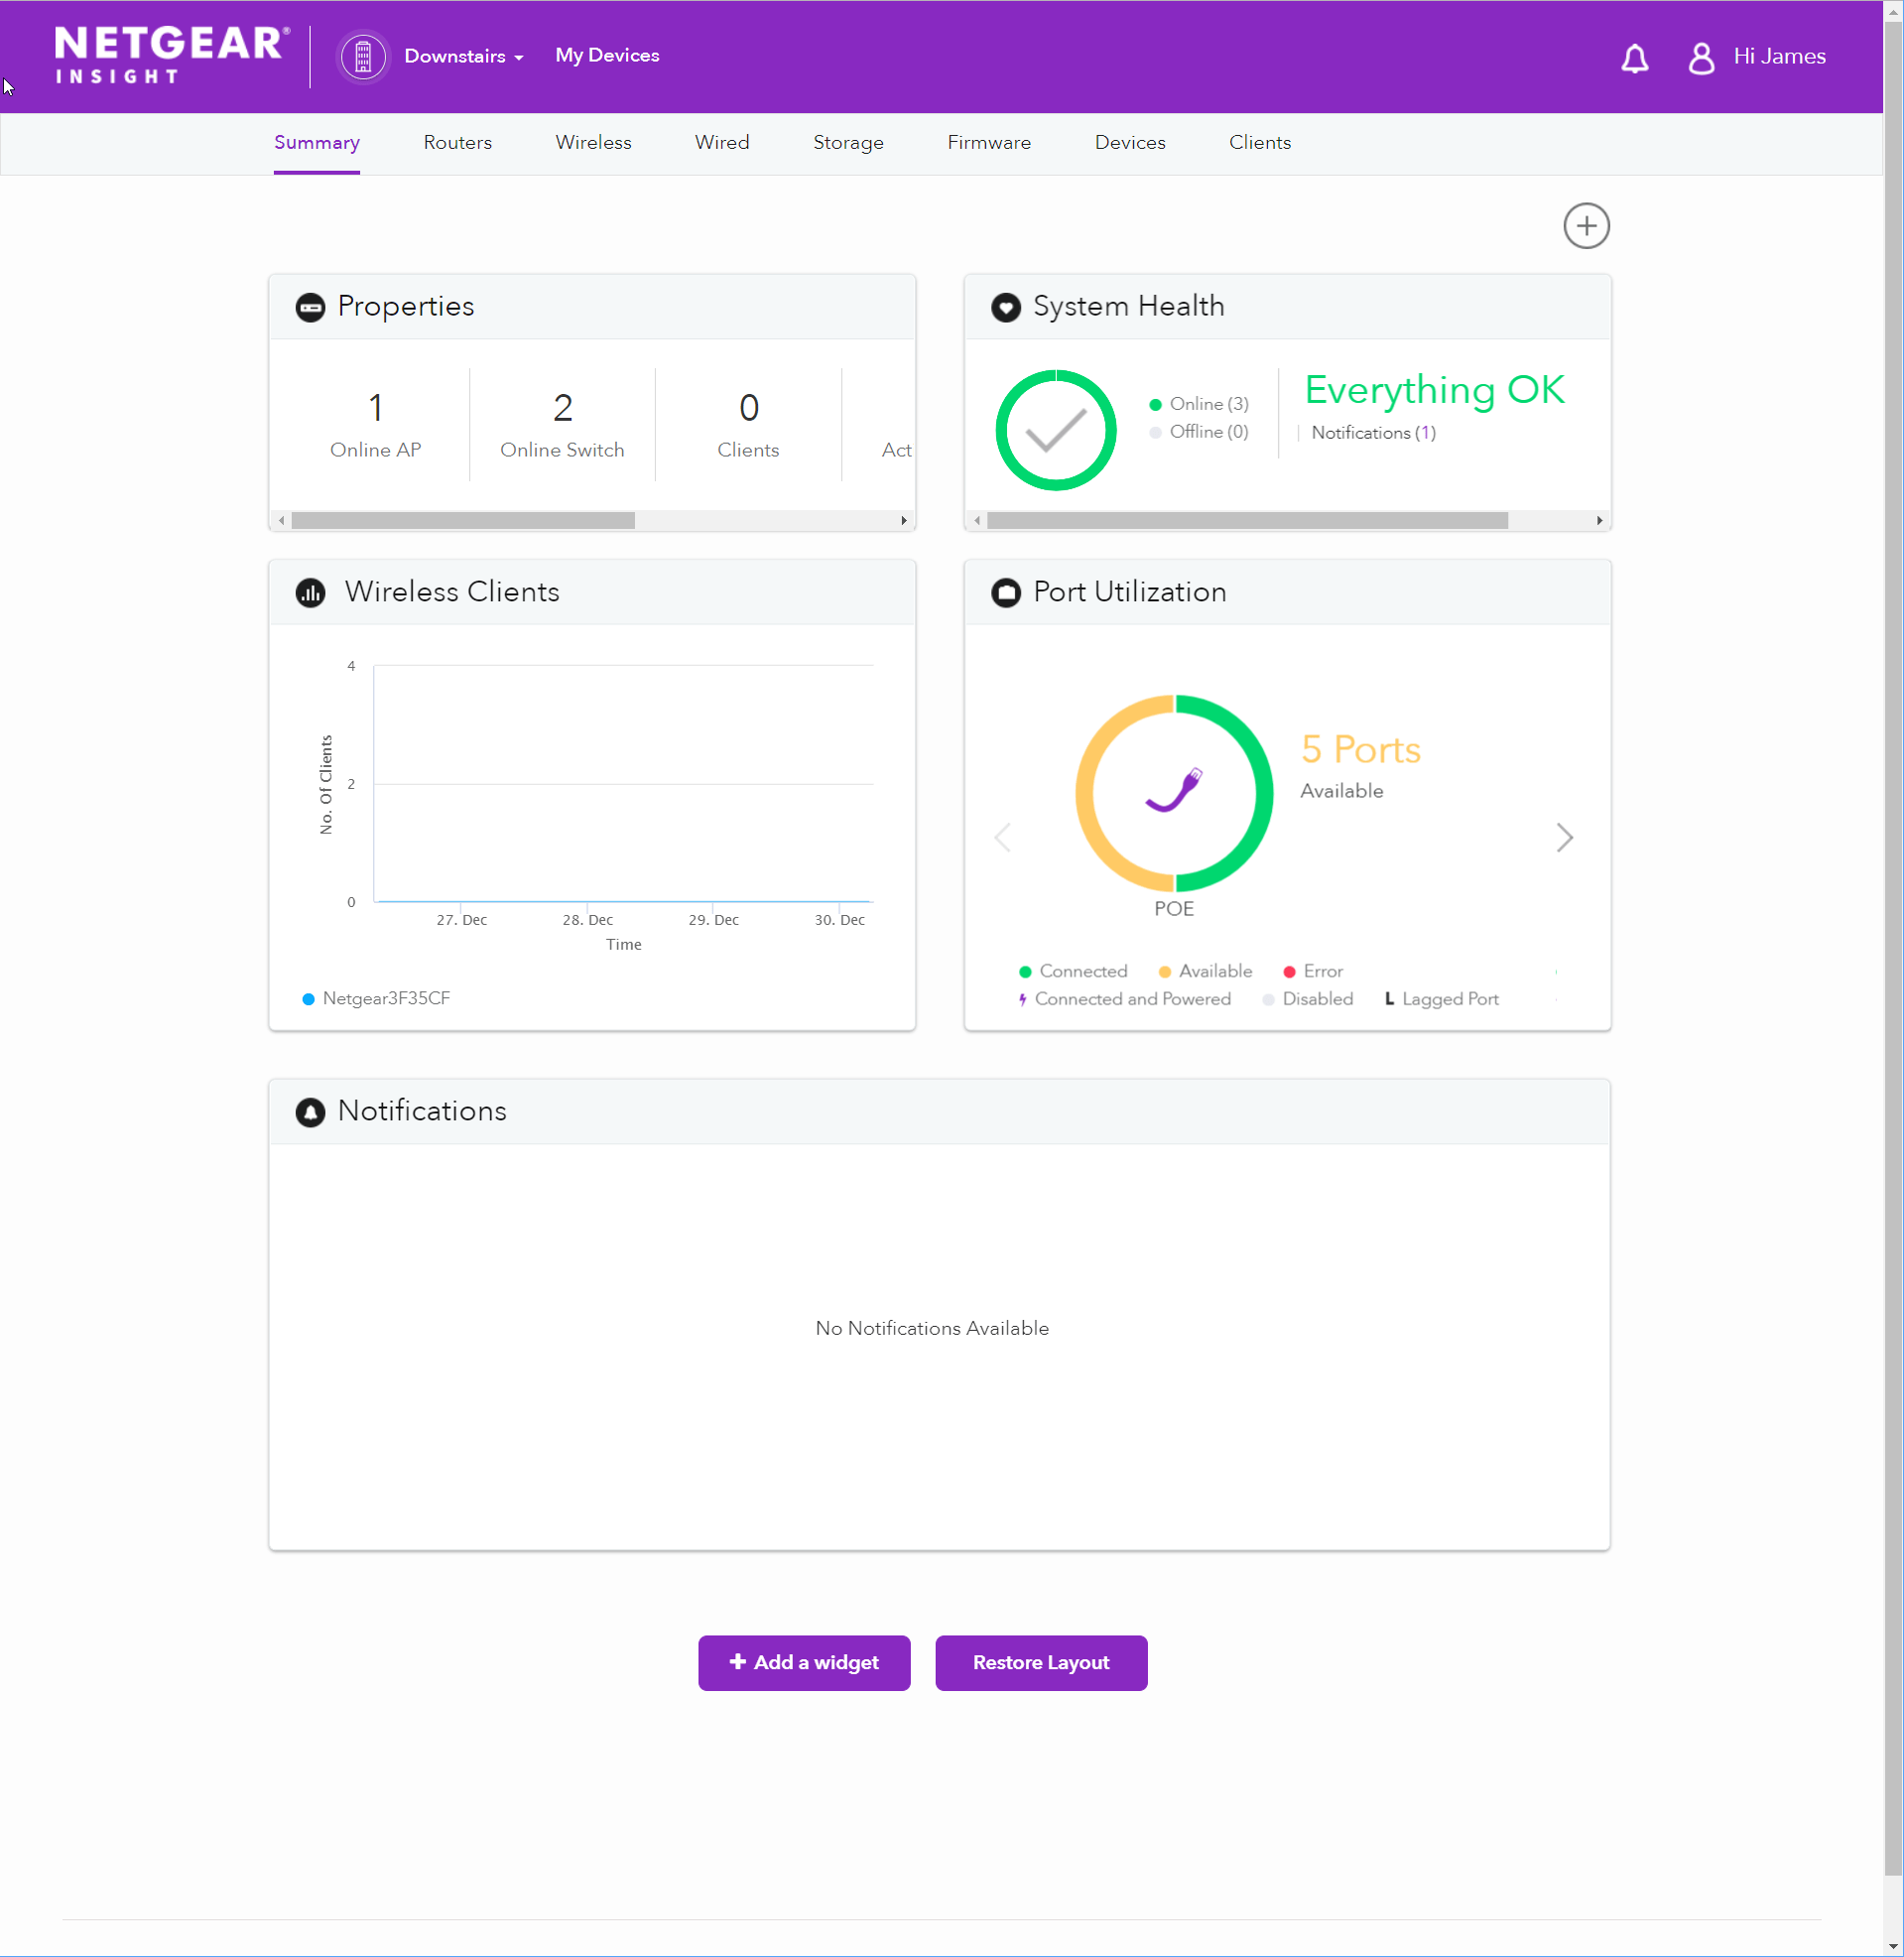This screenshot has height=1957, width=1904.
Task: Click the Port Utilization header icon
Action: tap(1005, 593)
